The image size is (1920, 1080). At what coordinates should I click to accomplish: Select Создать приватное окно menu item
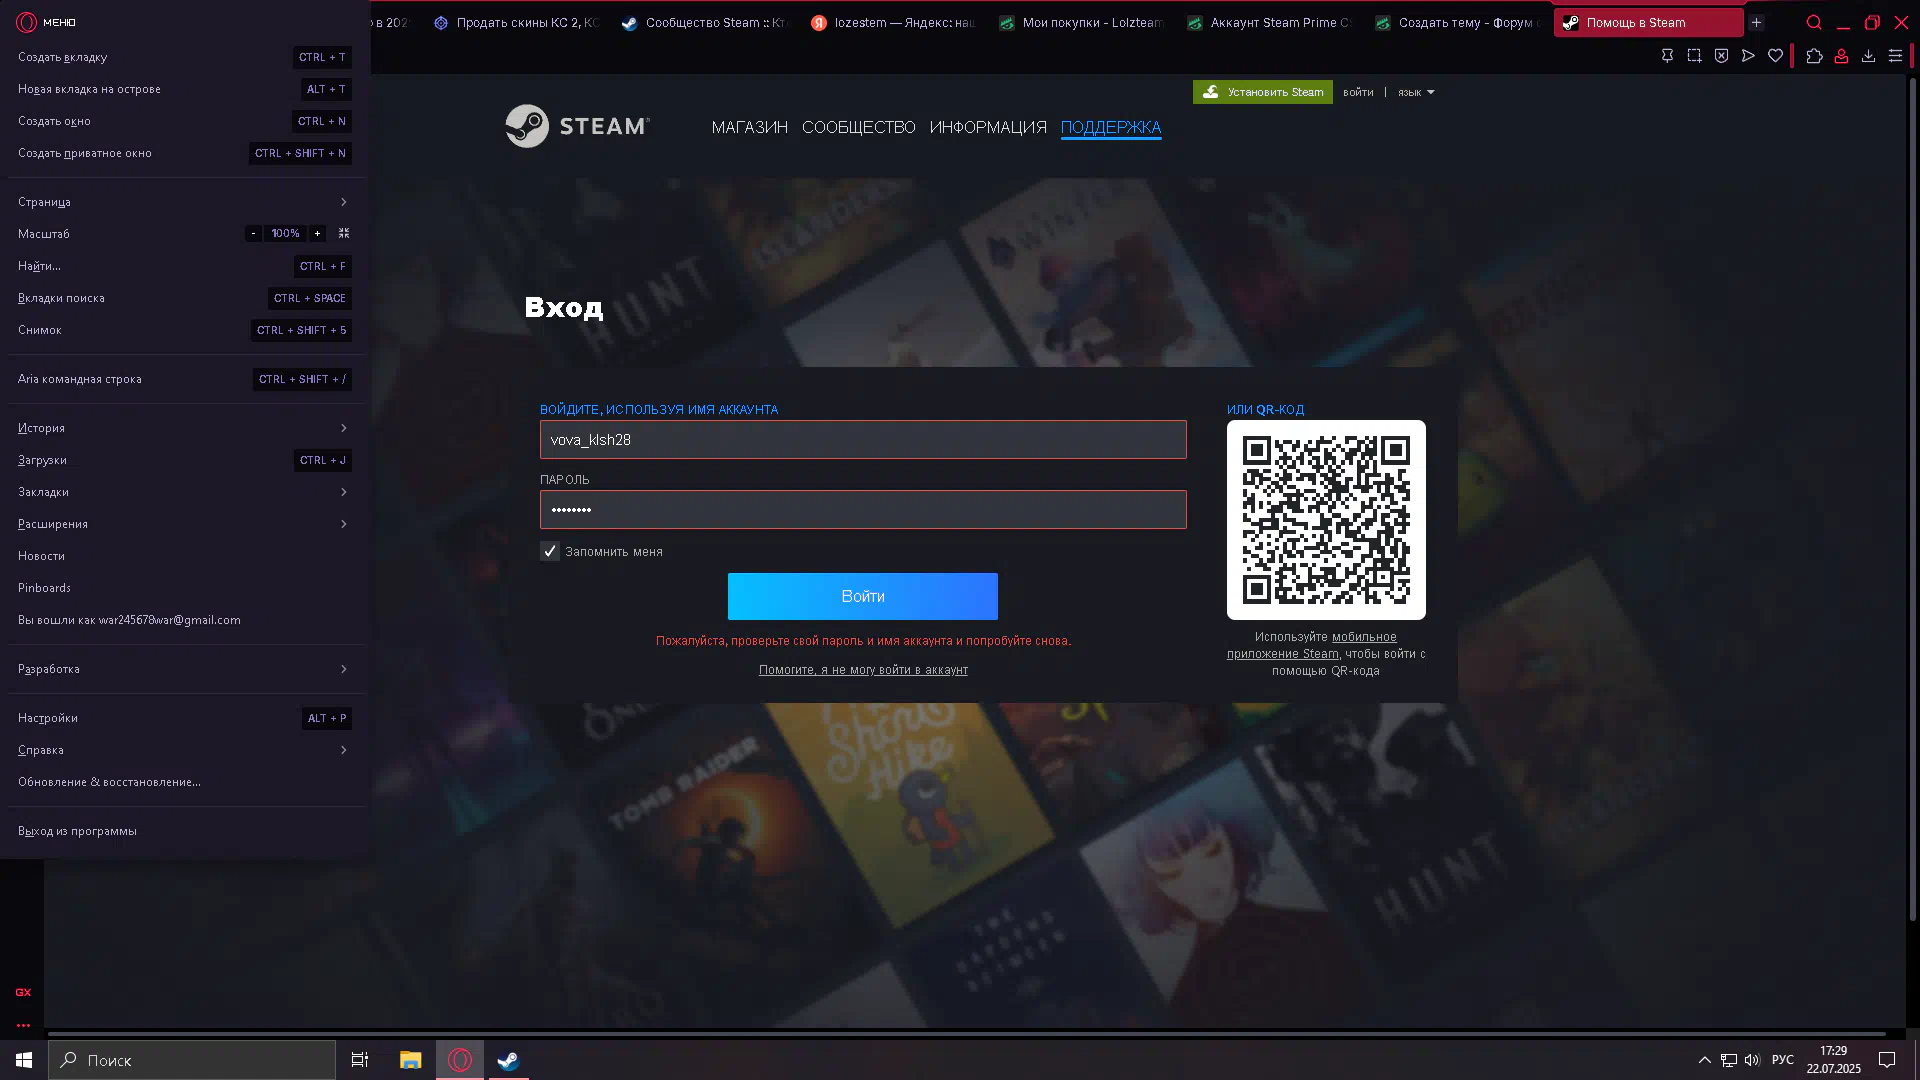[x=185, y=153]
